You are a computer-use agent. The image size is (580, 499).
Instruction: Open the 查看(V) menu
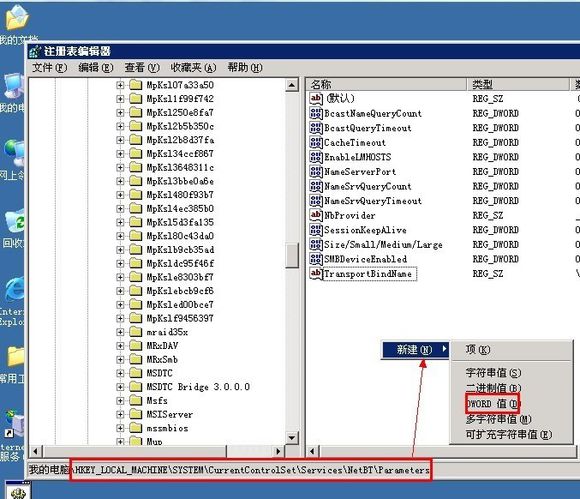[142, 68]
